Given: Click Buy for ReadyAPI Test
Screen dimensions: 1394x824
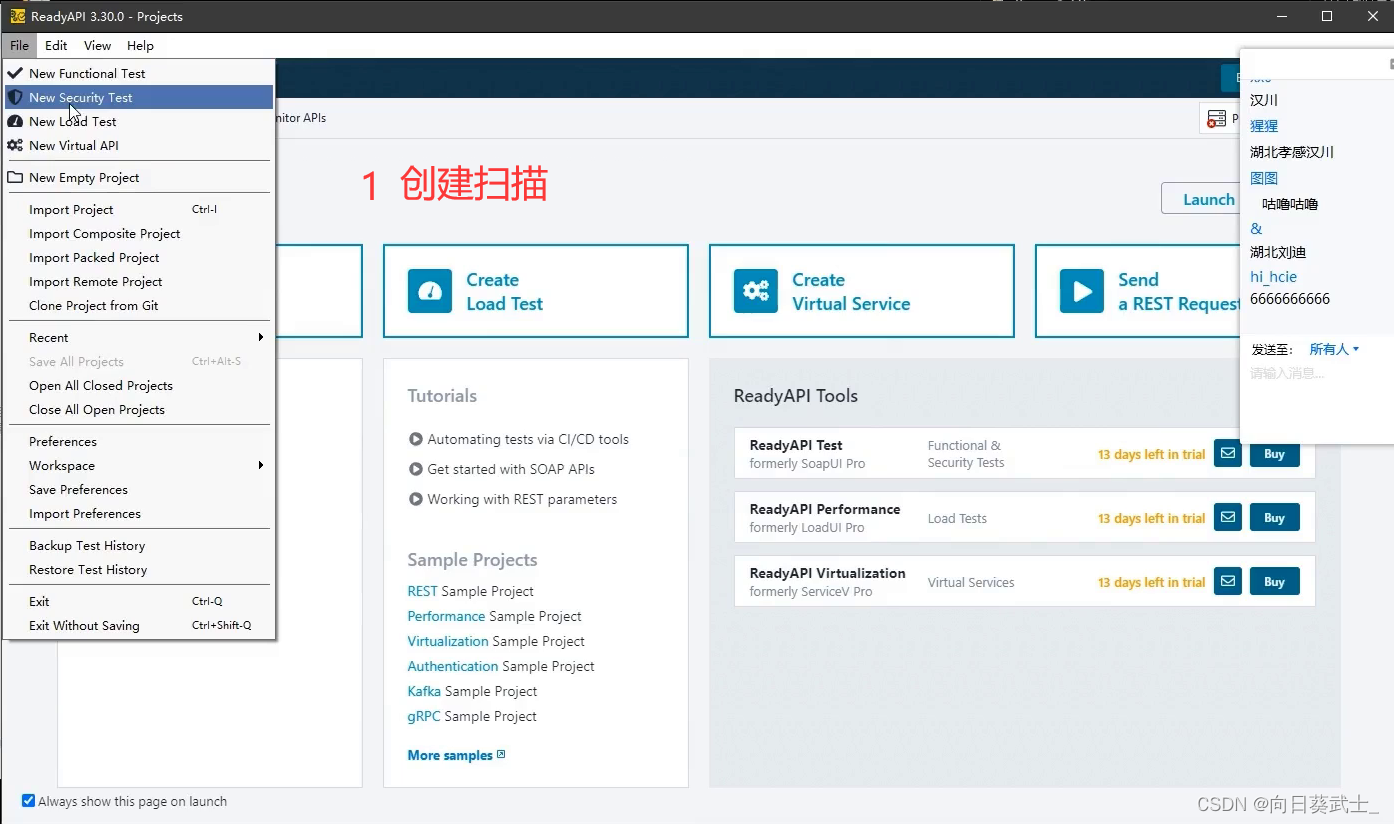Looking at the screenshot, I should click(x=1274, y=453).
